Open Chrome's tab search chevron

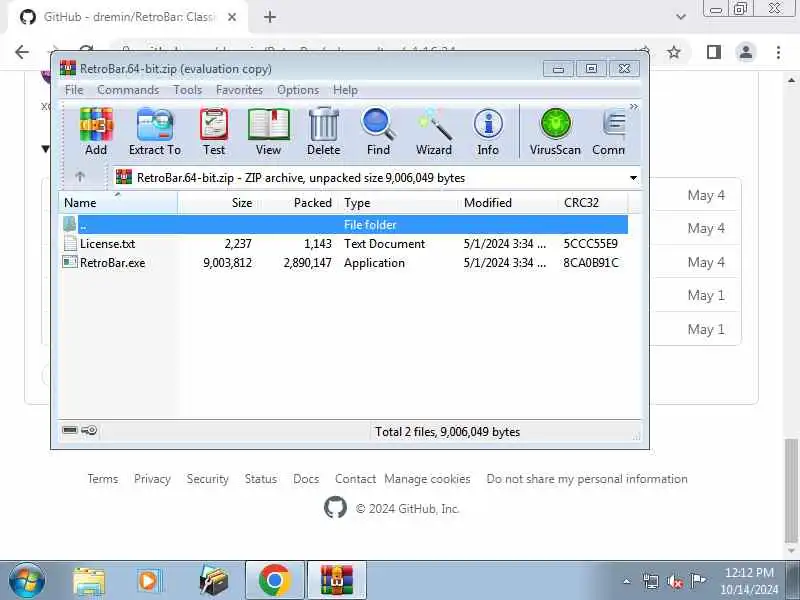tap(681, 17)
